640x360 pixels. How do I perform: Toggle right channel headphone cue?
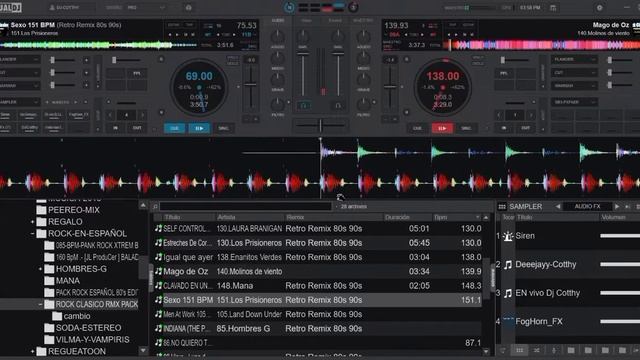(x=338, y=105)
